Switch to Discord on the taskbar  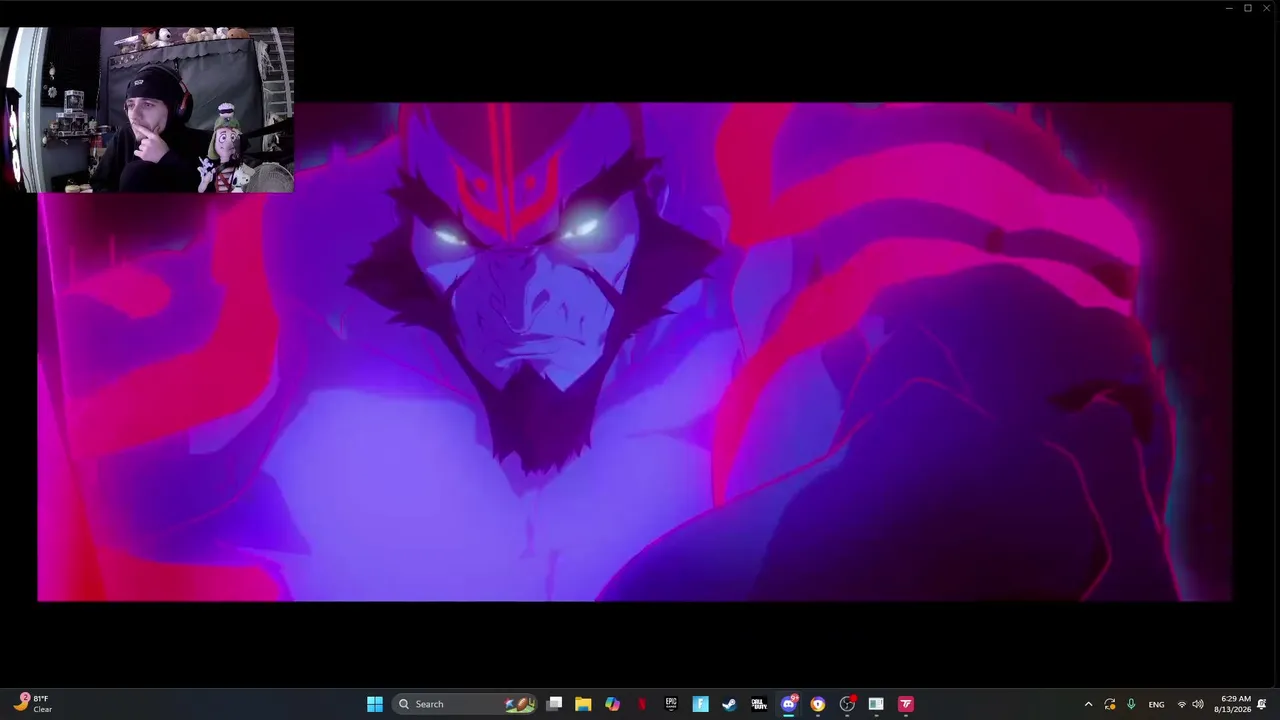coord(788,704)
